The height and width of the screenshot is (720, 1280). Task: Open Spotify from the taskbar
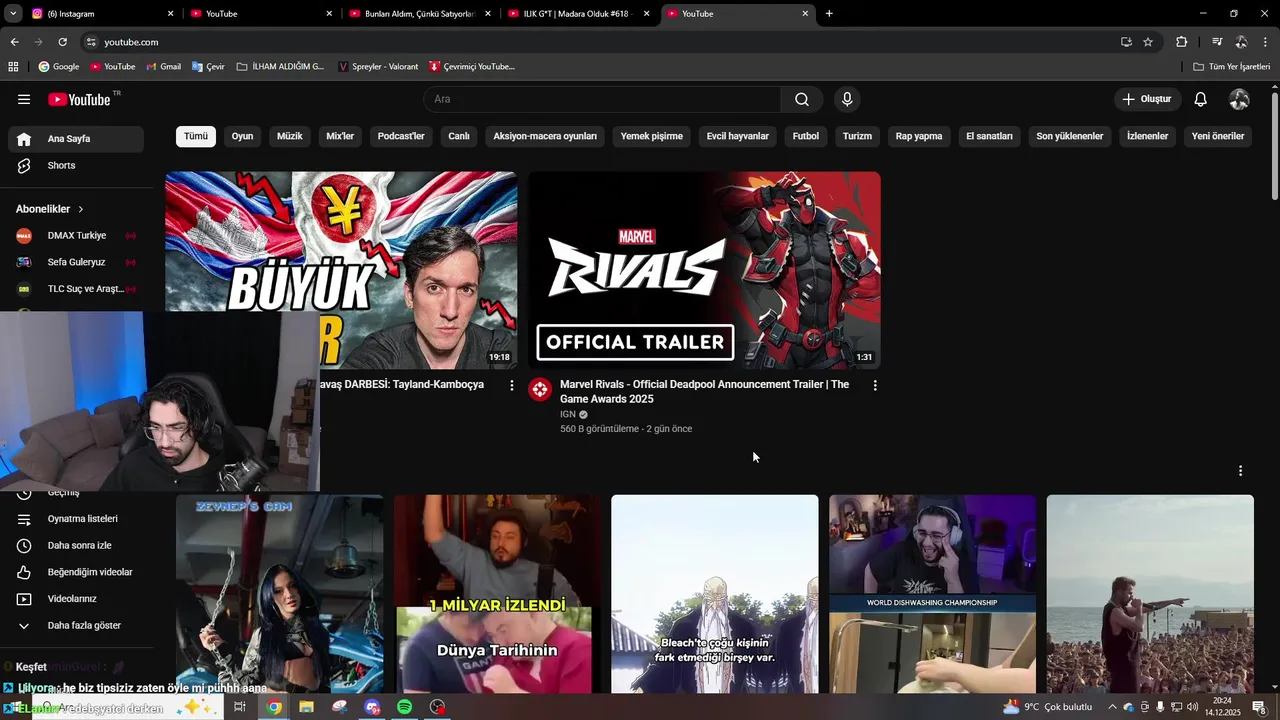[404, 707]
